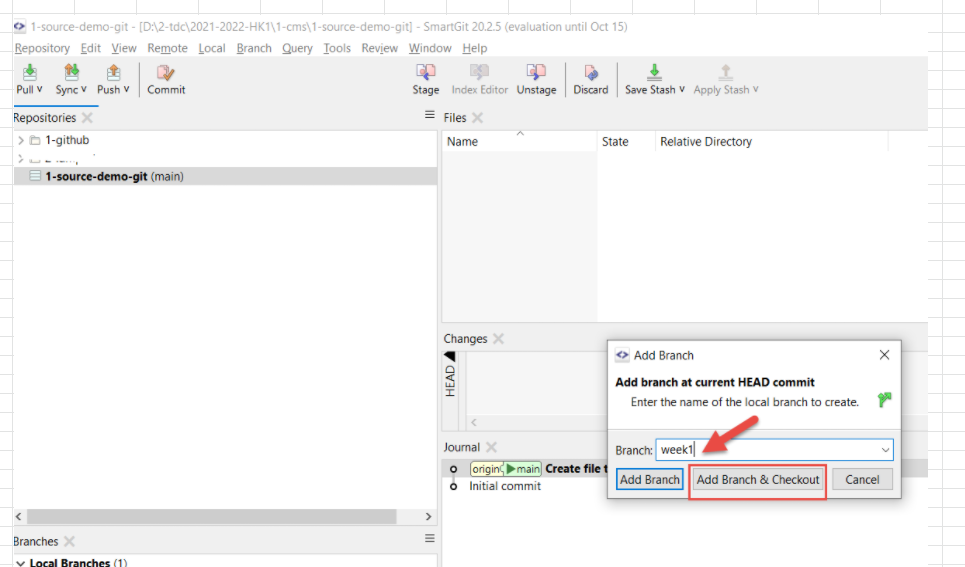965x567 pixels.
Task: Open the Index Editor tool
Action: (x=479, y=79)
